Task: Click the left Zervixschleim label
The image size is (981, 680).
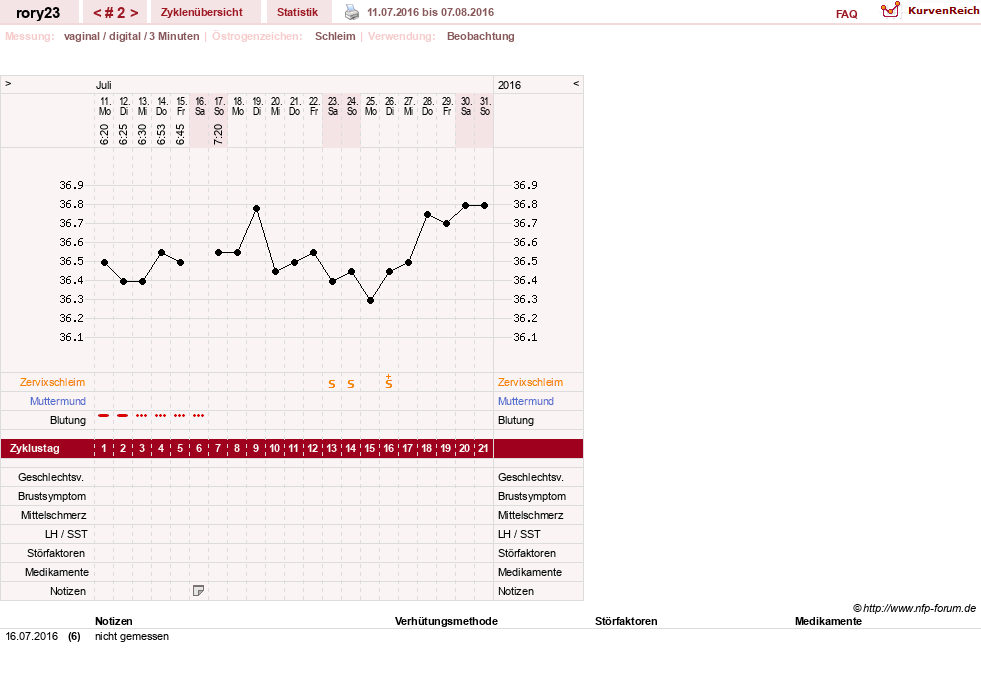Action: click(53, 382)
